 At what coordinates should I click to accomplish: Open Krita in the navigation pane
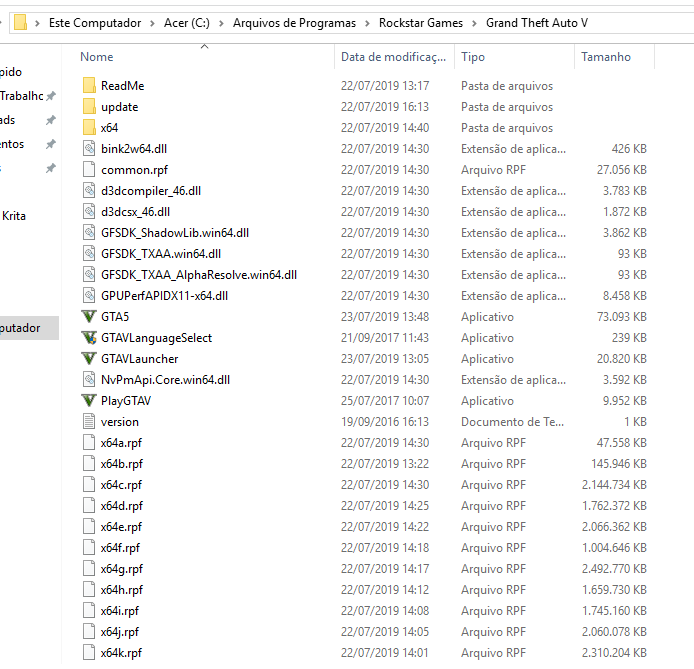(x=14, y=216)
